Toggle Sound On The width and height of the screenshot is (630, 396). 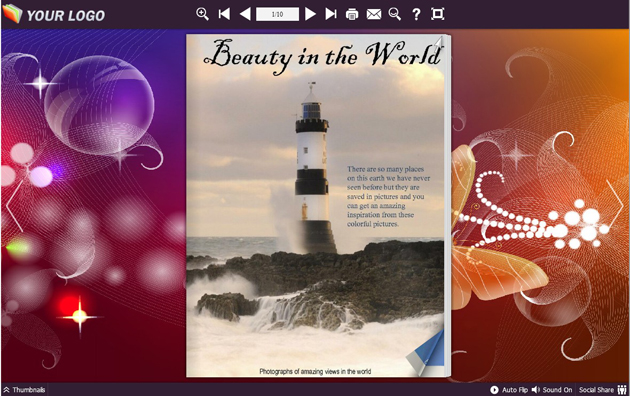point(552,390)
